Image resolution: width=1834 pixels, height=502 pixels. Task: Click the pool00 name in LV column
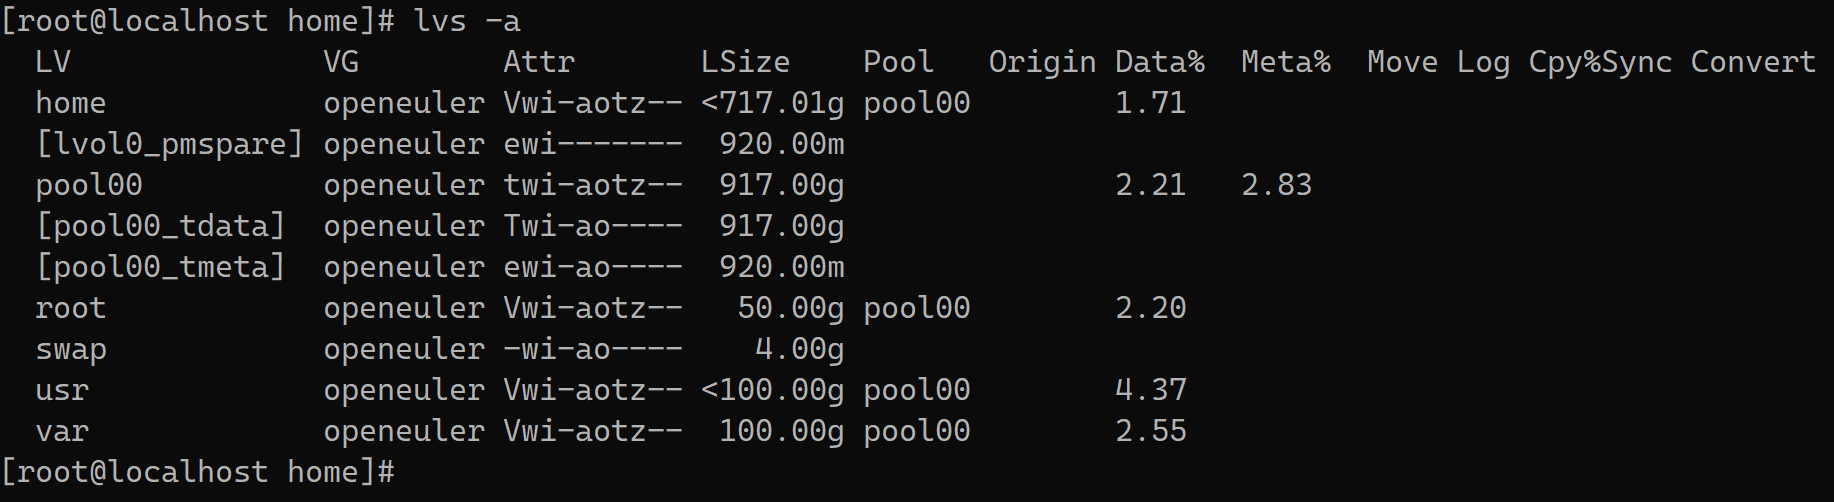(89, 185)
